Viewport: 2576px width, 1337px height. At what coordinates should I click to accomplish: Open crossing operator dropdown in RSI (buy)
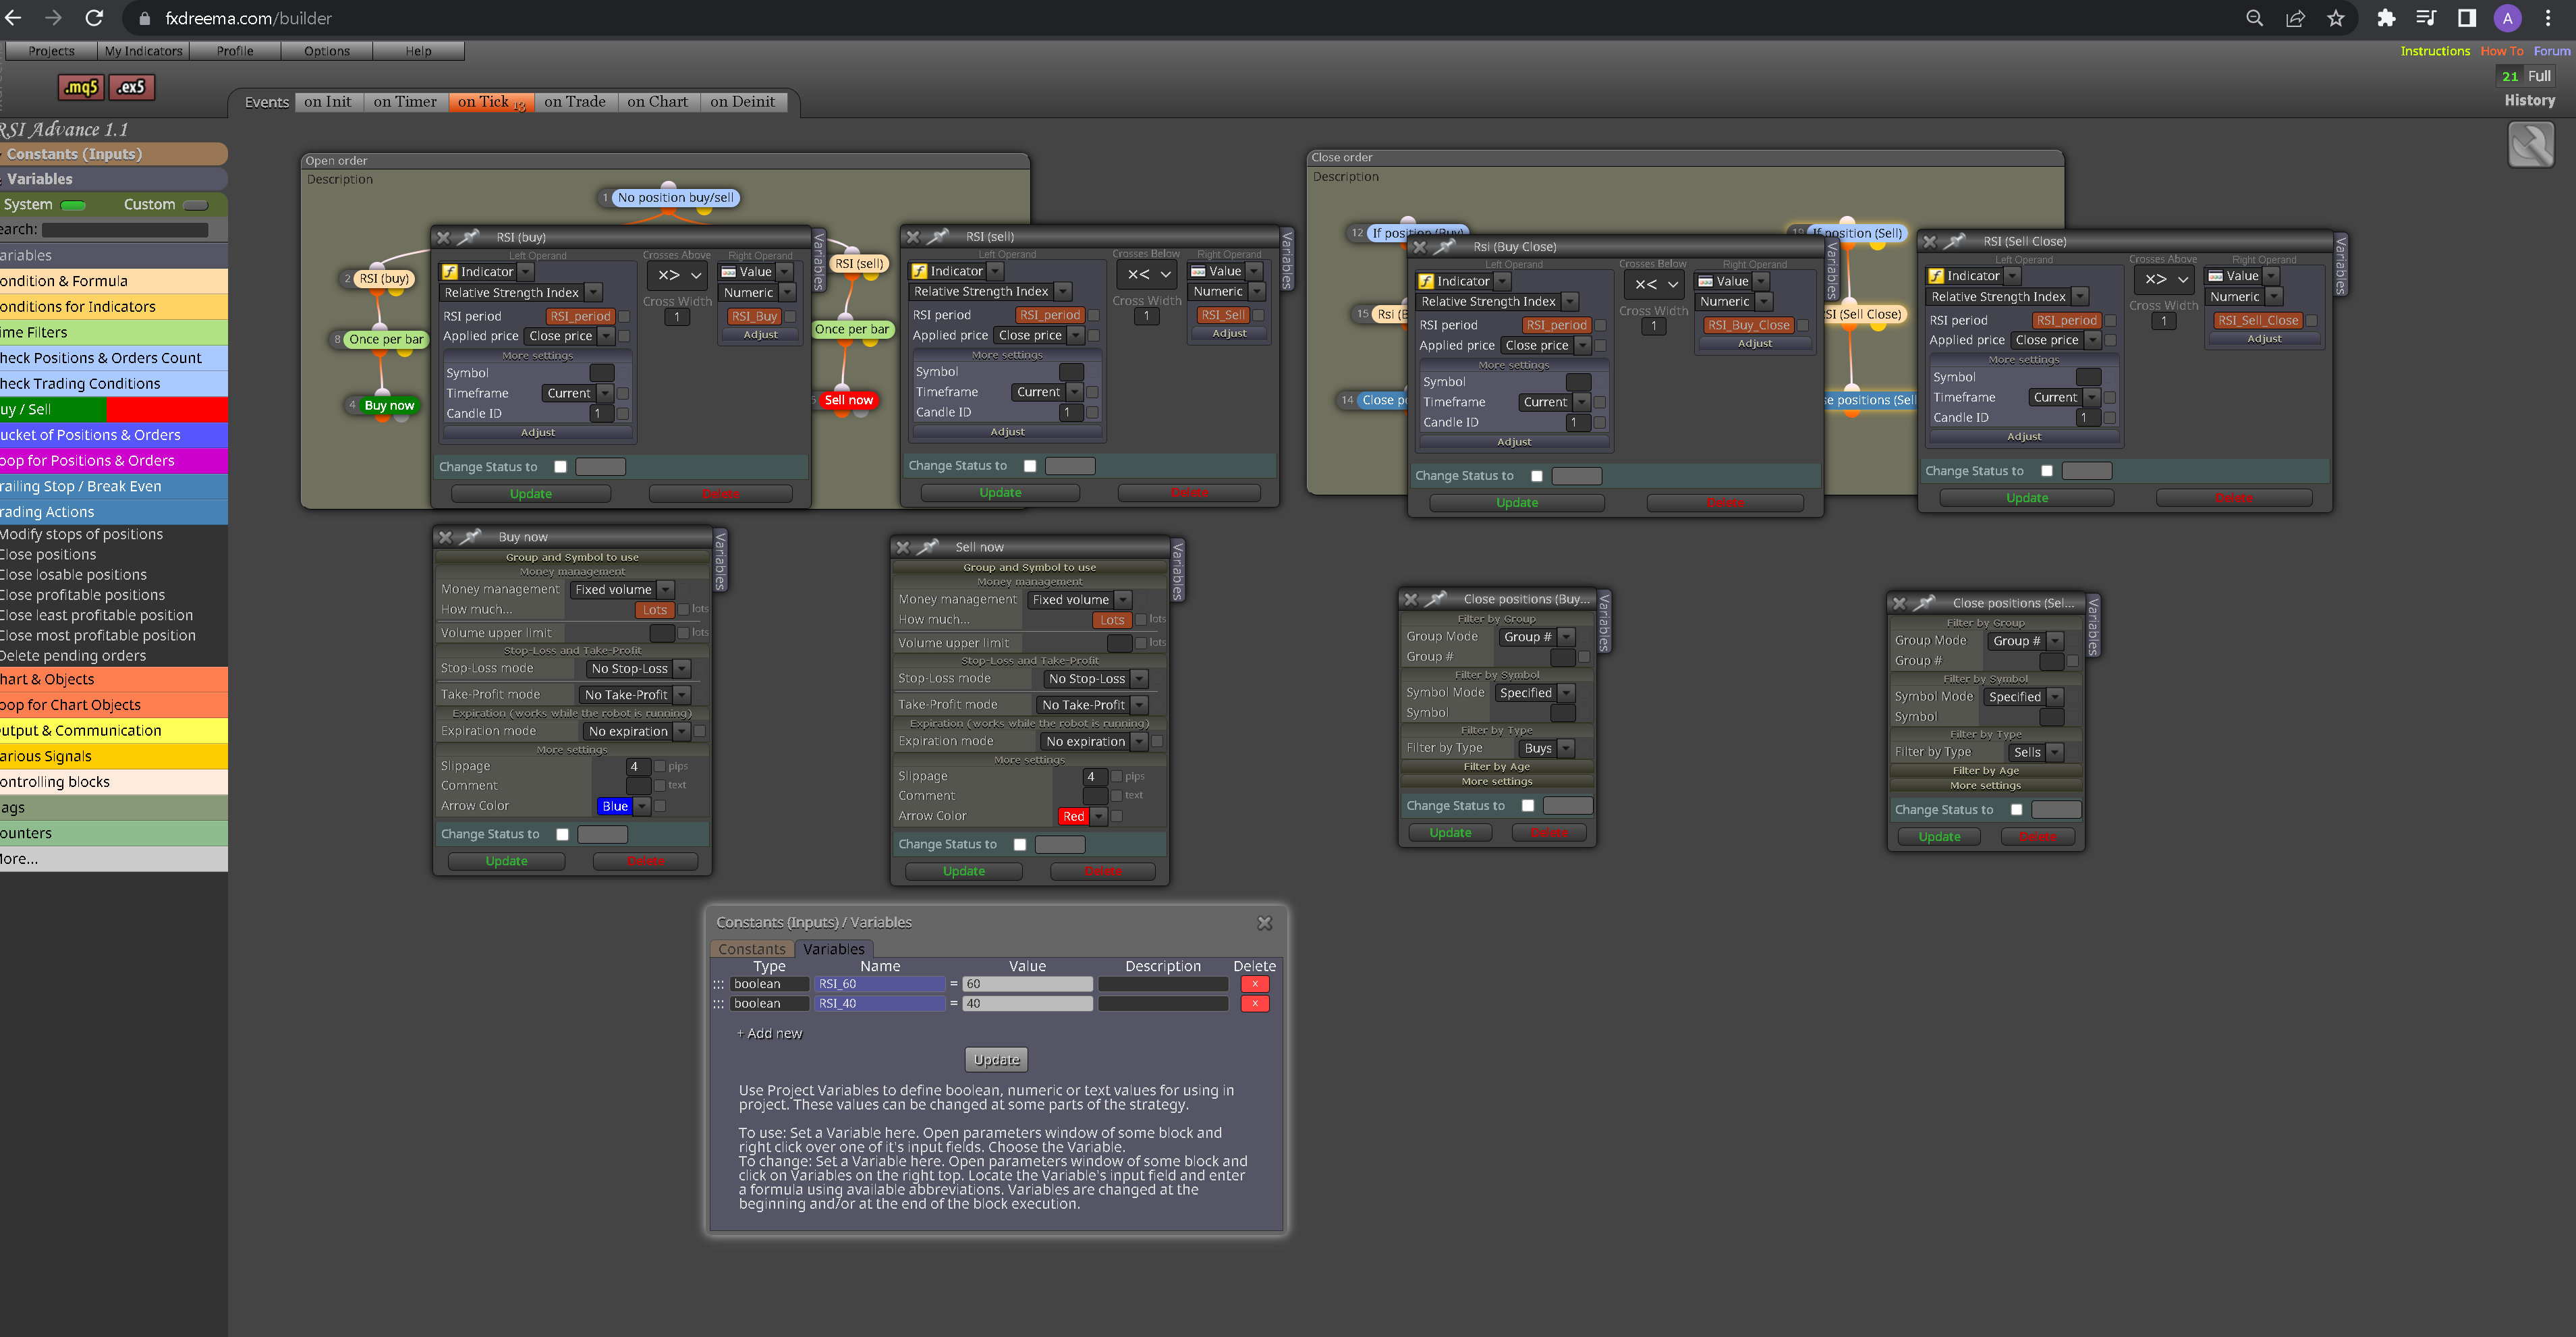coord(679,275)
